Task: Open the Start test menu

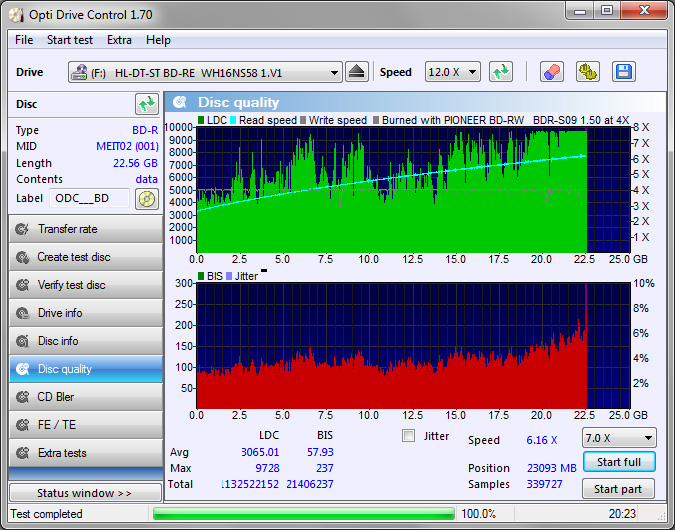Action: pyautogui.click(x=69, y=40)
